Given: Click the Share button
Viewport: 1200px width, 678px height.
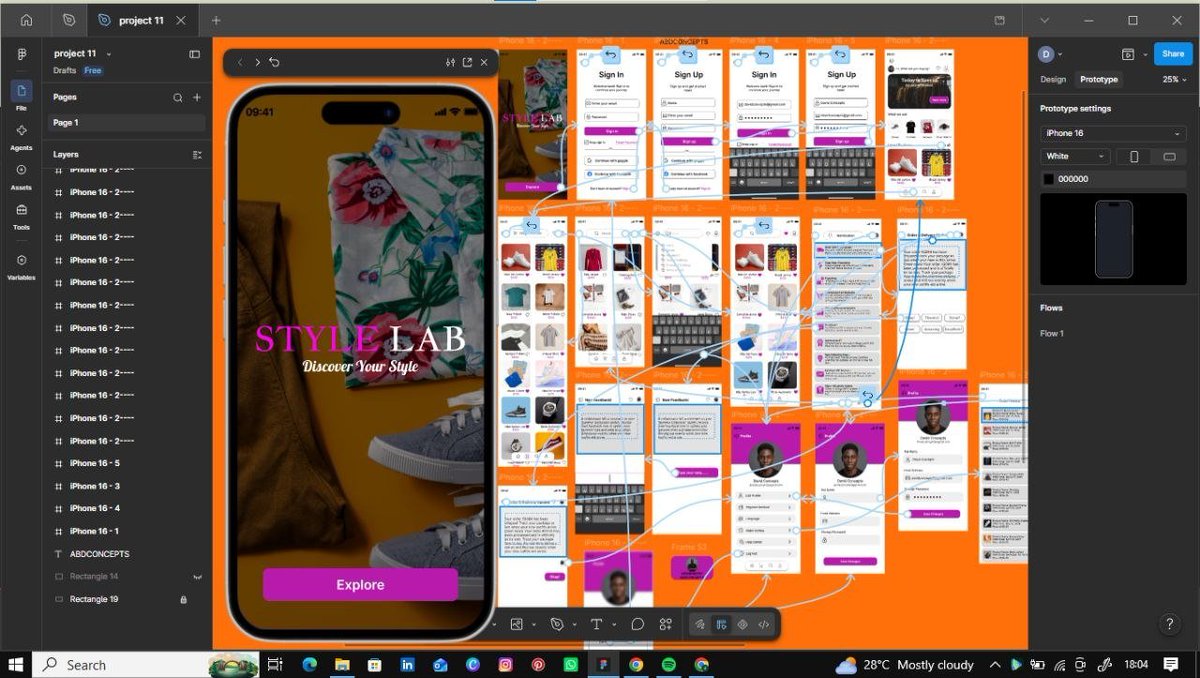Looking at the screenshot, I should (1173, 54).
